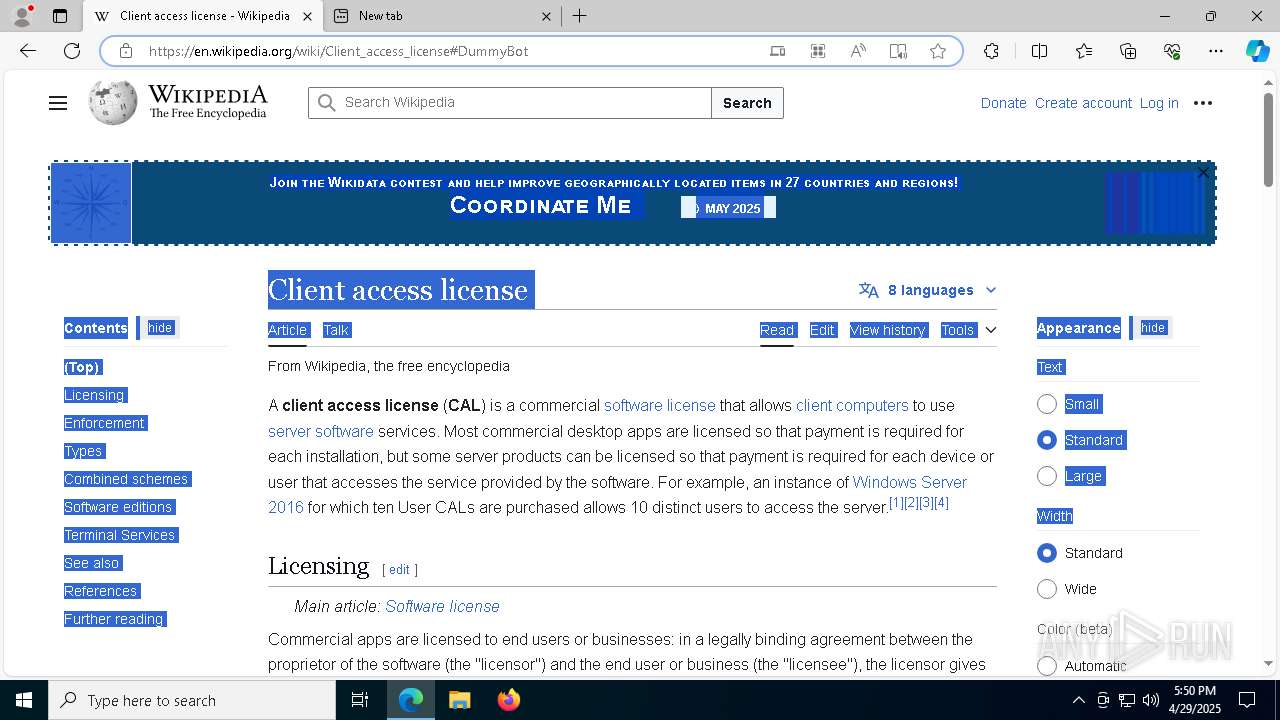
Task: Open the Copilot icon in Edge toolbar
Action: [x=1257, y=51]
